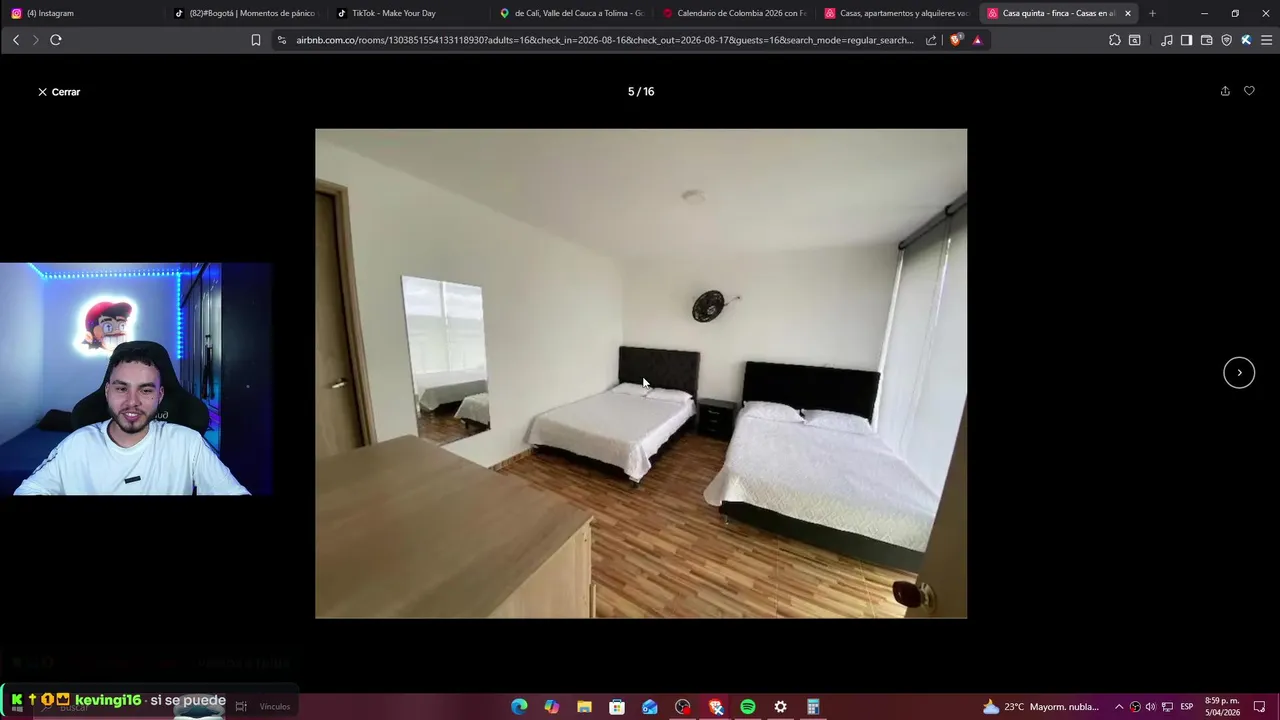Open Outlook mail from taskbar
This screenshot has height=720, width=1280.
pos(650,707)
